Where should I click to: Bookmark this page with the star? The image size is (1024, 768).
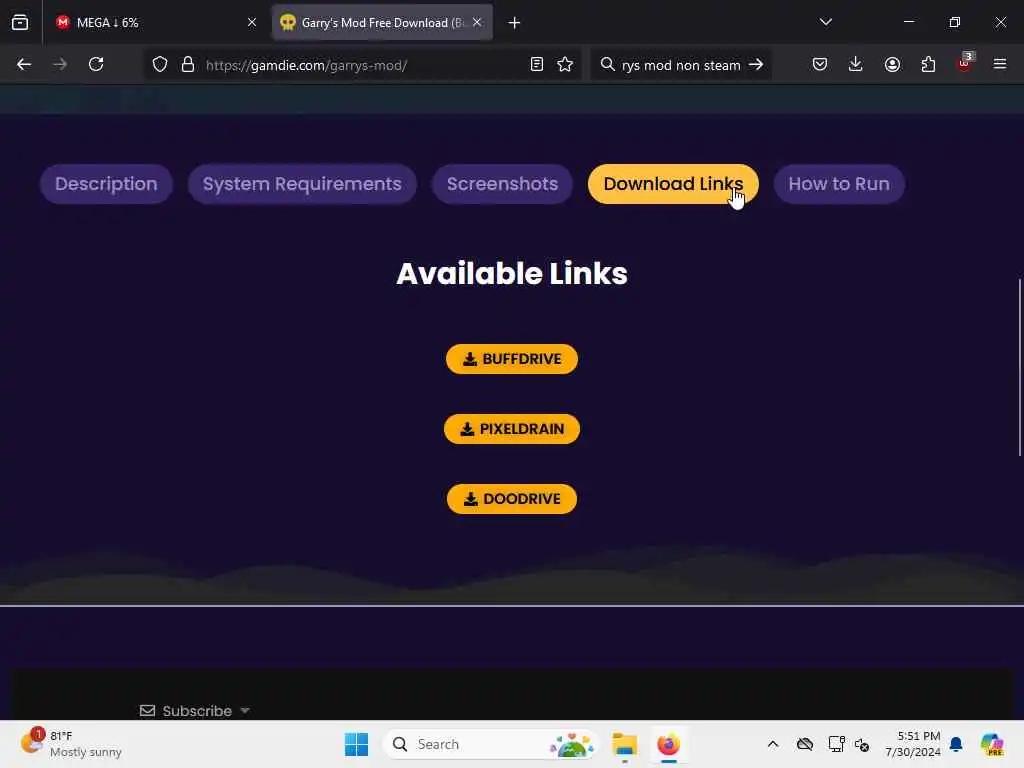click(x=565, y=64)
